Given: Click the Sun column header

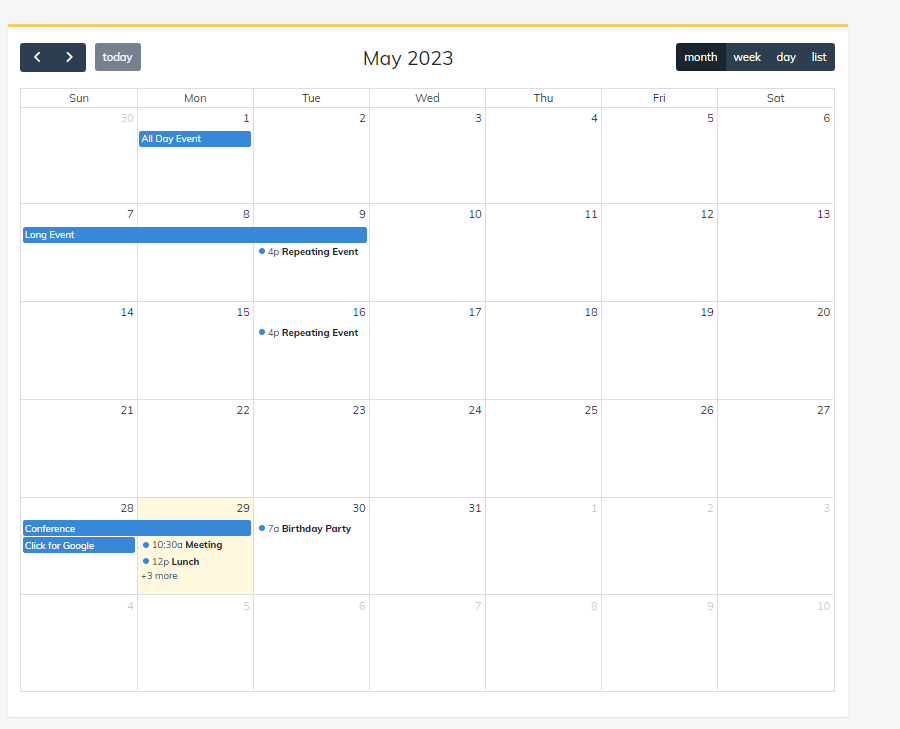Looking at the screenshot, I should pos(79,98).
